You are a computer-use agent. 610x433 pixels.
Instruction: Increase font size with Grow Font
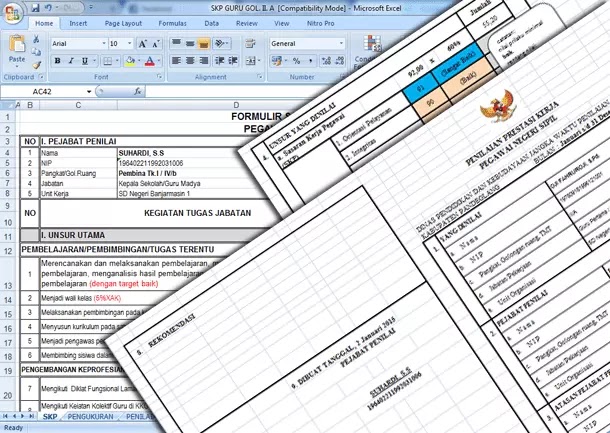[x=142, y=44]
